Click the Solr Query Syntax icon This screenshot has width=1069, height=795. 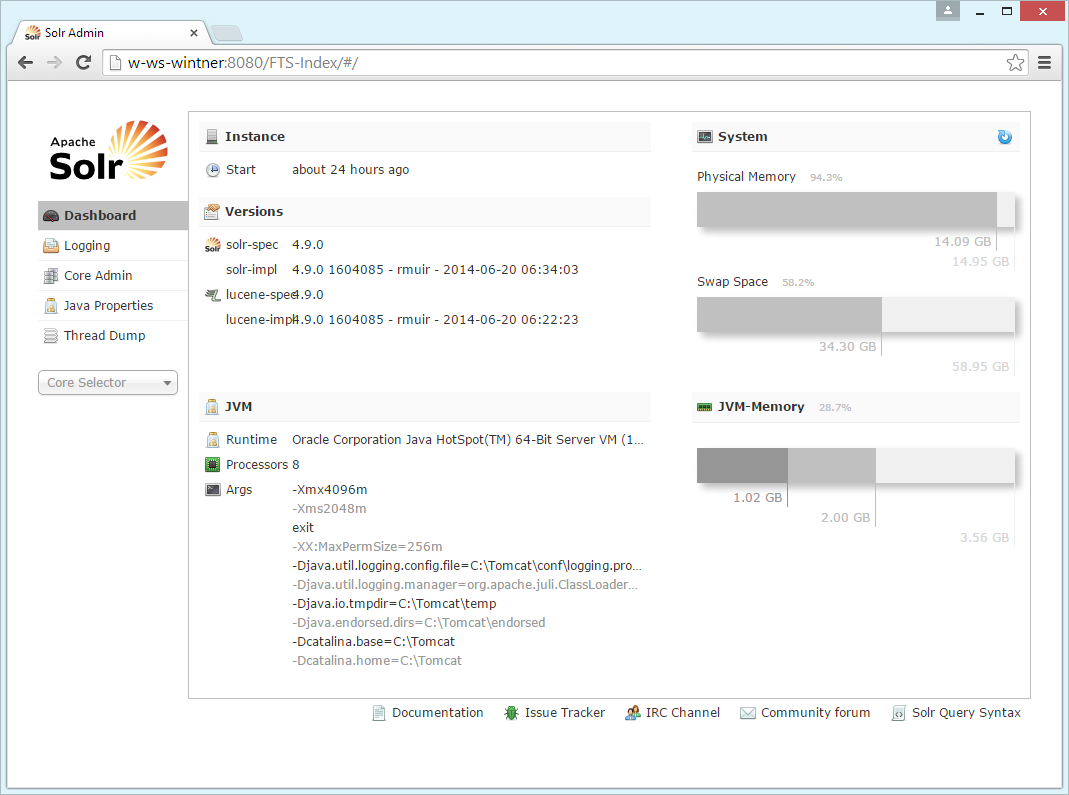click(898, 713)
